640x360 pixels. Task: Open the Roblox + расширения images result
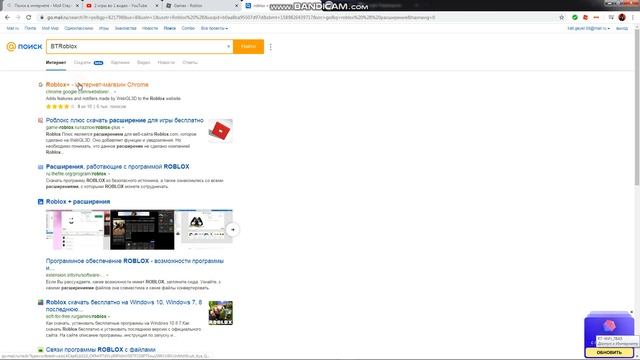point(78,202)
